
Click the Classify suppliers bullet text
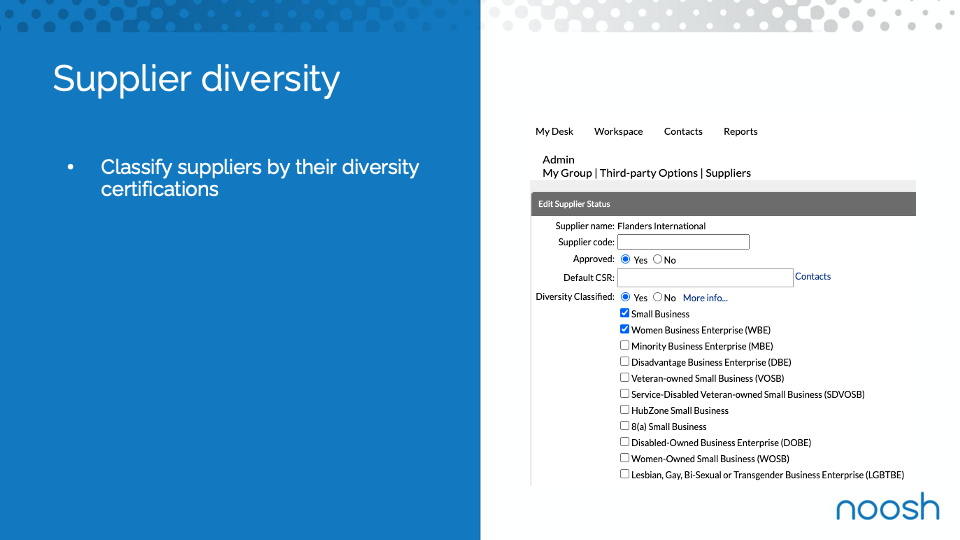pos(260,178)
